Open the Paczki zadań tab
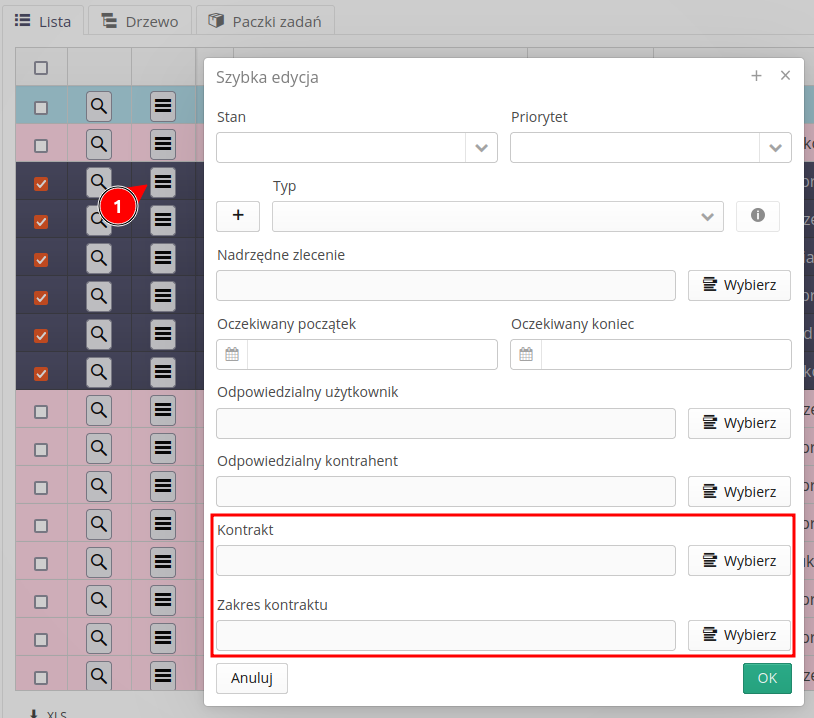814x718 pixels. tap(265, 21)
